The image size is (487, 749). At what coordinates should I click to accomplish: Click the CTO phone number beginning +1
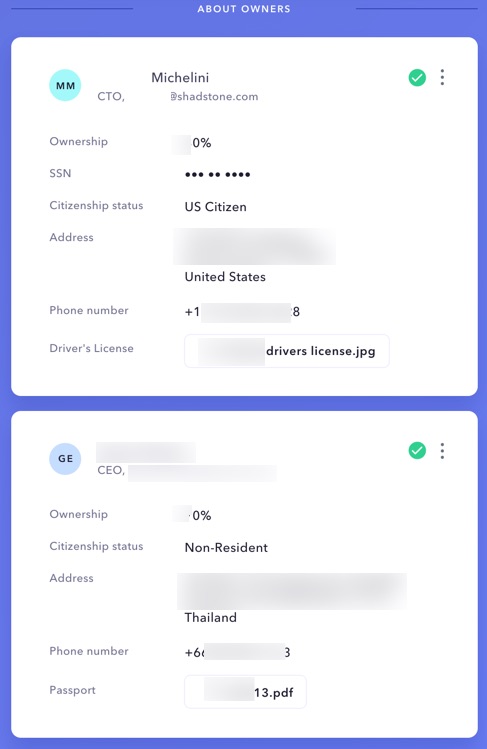pos(243,312)
